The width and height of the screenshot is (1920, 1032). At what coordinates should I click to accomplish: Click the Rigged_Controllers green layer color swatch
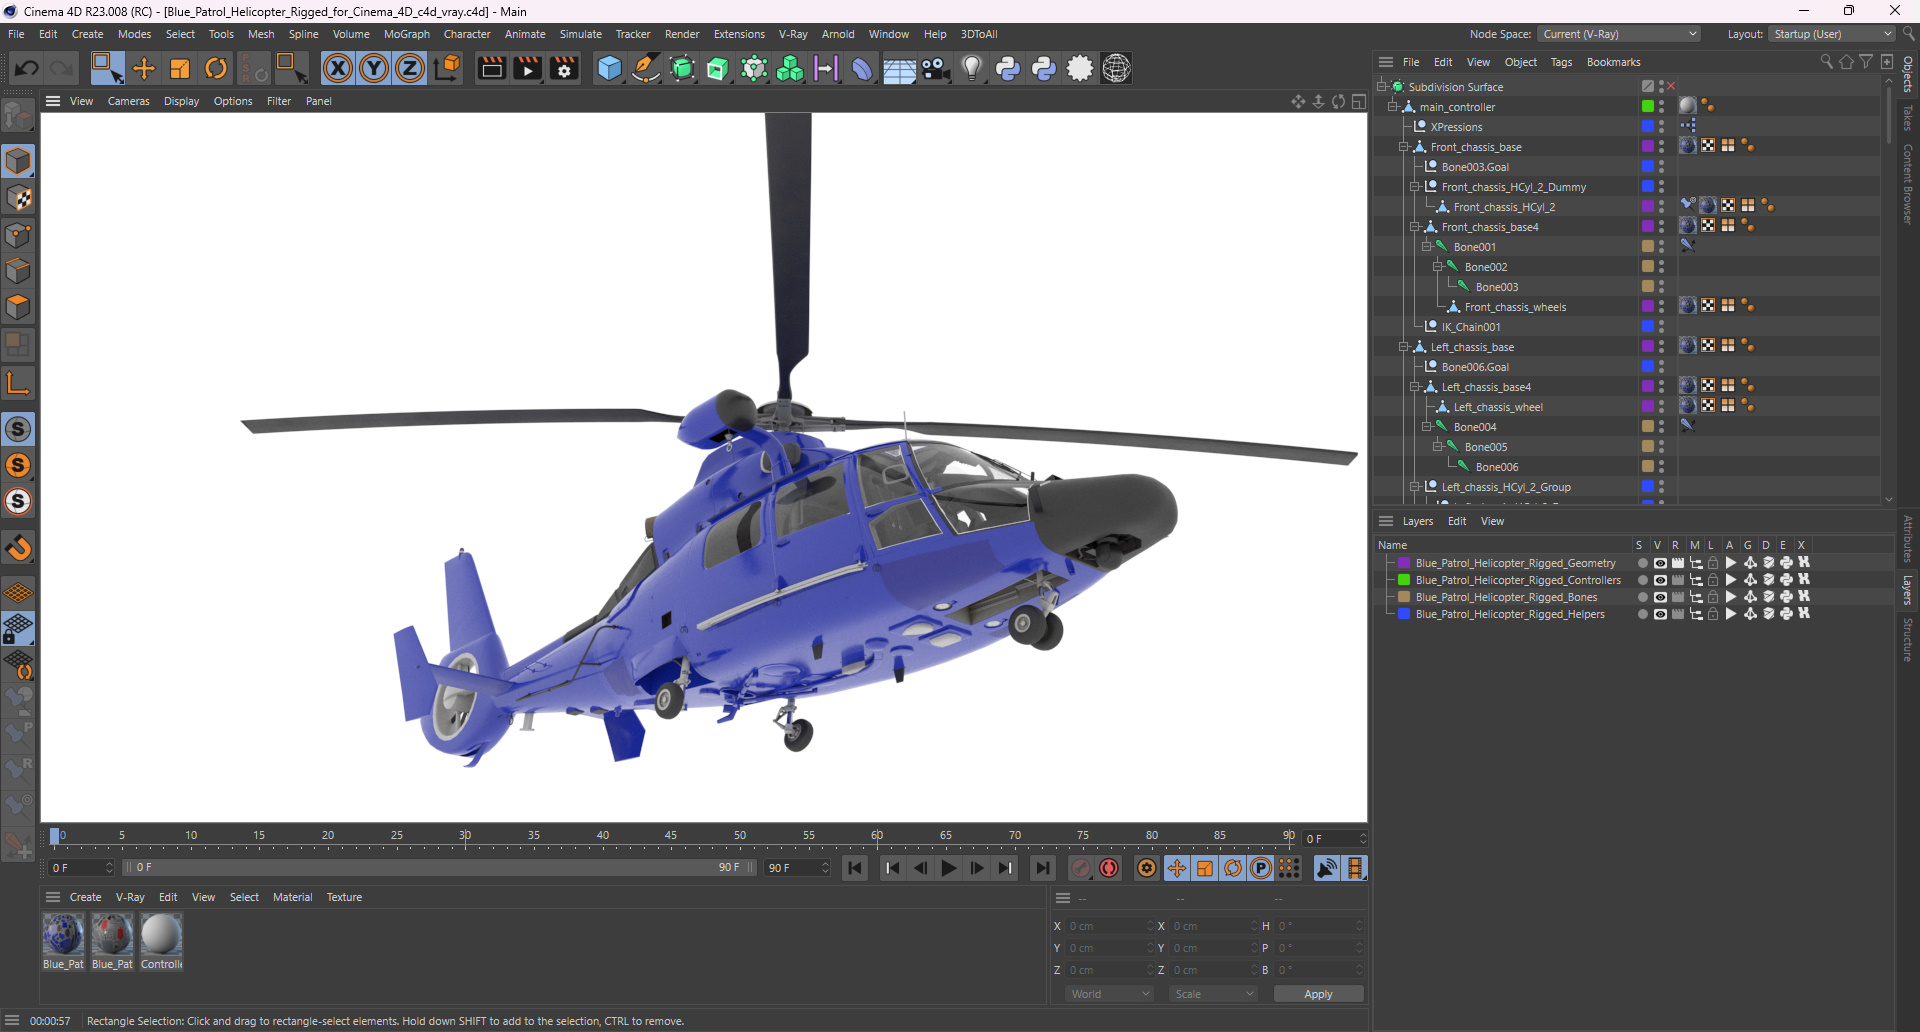click(1404, 580)
